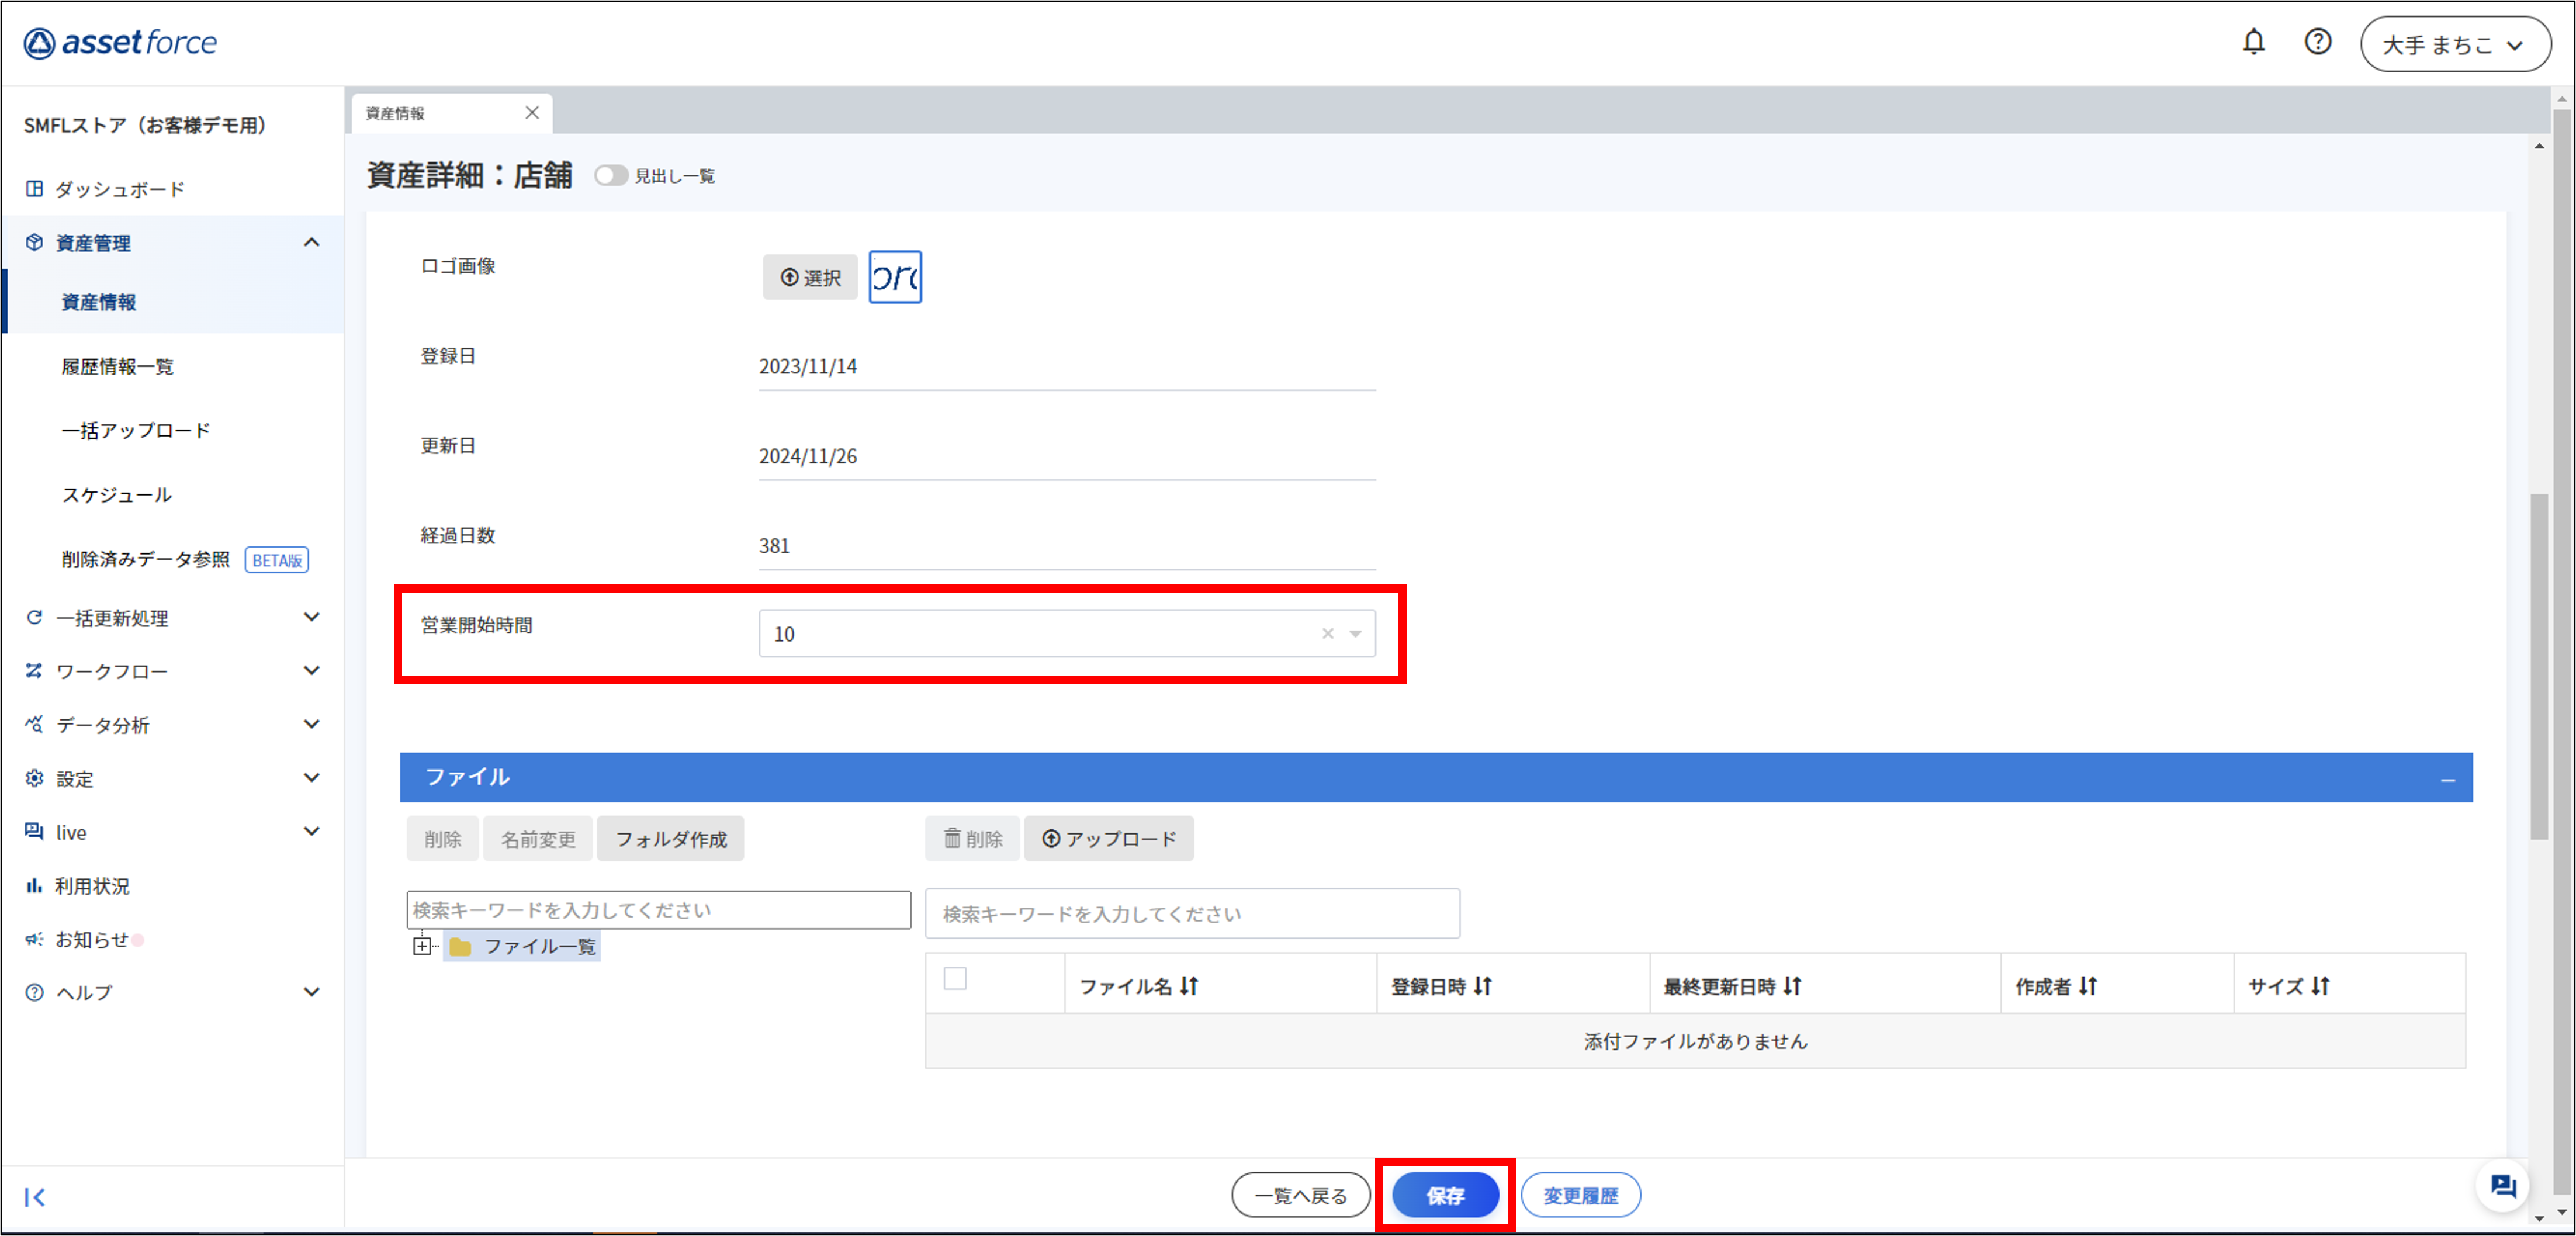This screenshot has width=2576, height=1236.
Task: Select 履歴情報一覧 in the sidebar
Action: [116, 366]
